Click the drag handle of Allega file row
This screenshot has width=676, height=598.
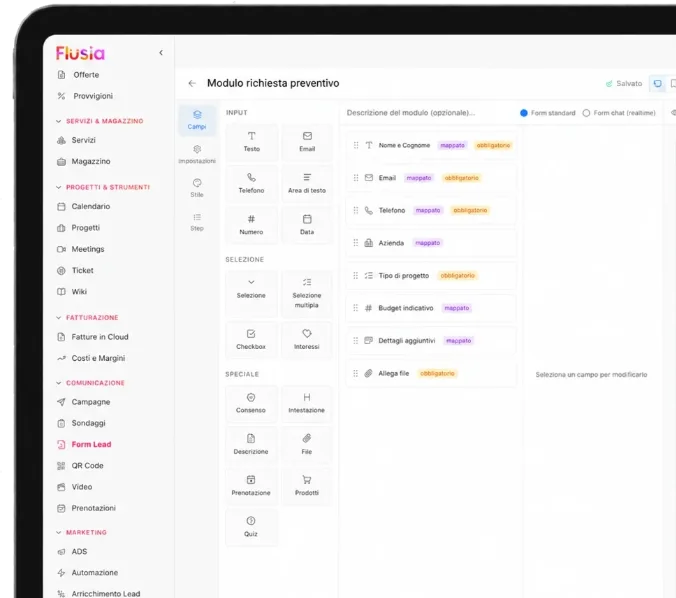pos(356,373)
